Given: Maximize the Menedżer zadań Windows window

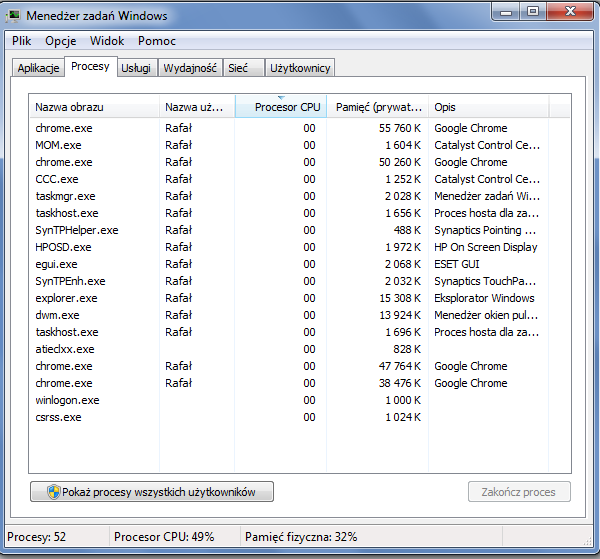Looking at the screenshot, I should (533, 12).
